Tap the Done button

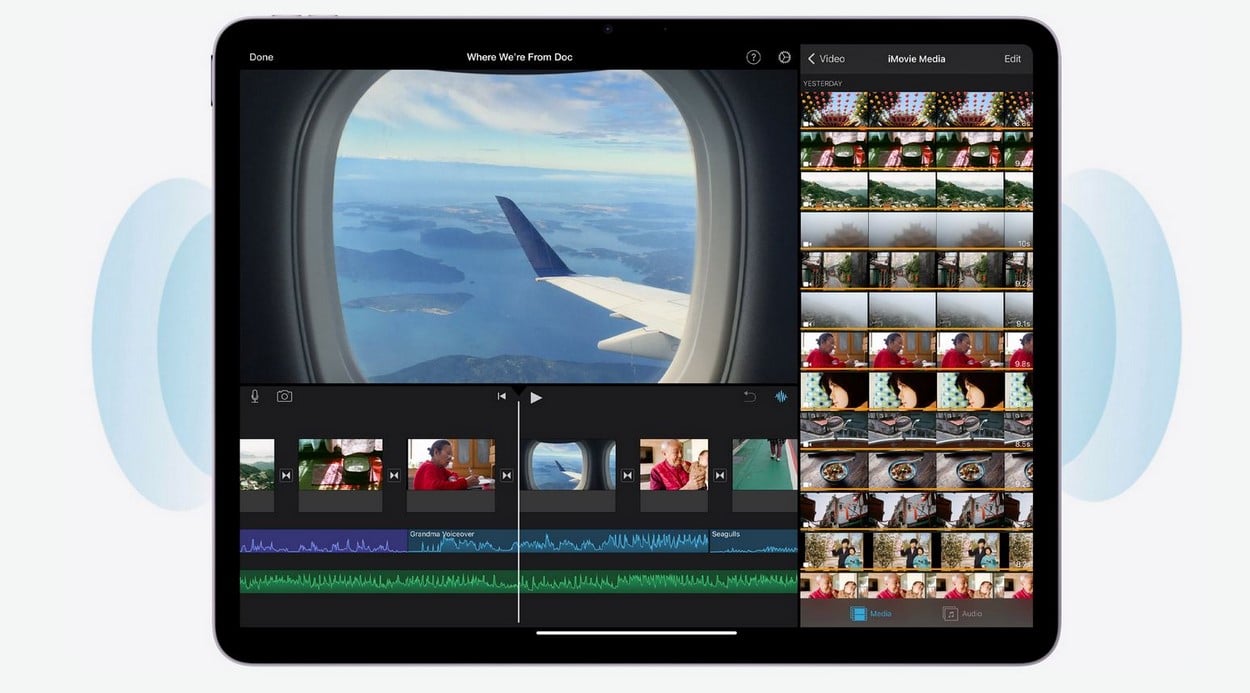click(261, 57)
